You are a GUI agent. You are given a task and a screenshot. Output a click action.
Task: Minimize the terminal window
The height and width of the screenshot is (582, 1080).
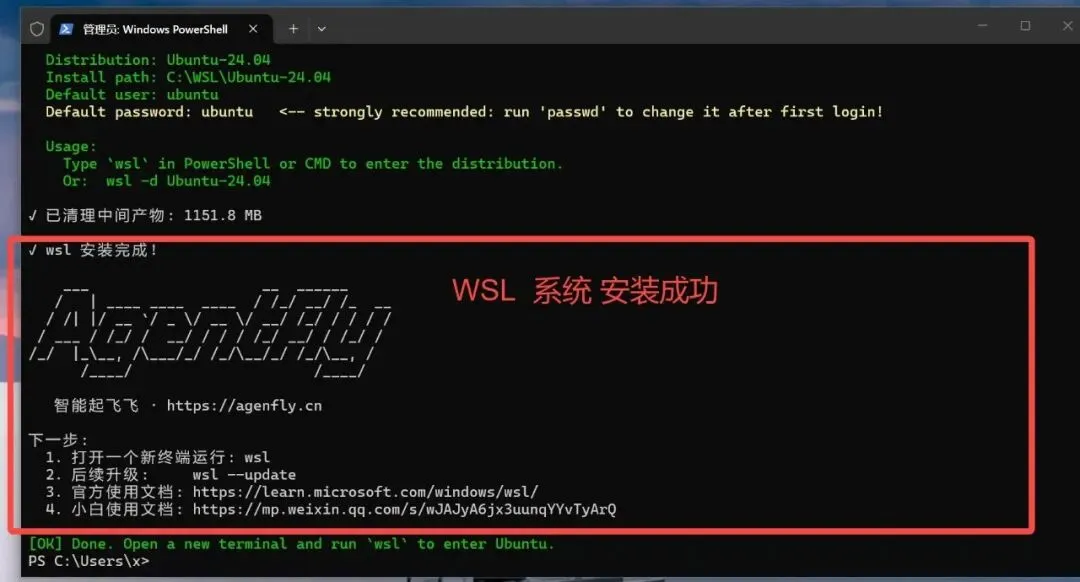983,25
